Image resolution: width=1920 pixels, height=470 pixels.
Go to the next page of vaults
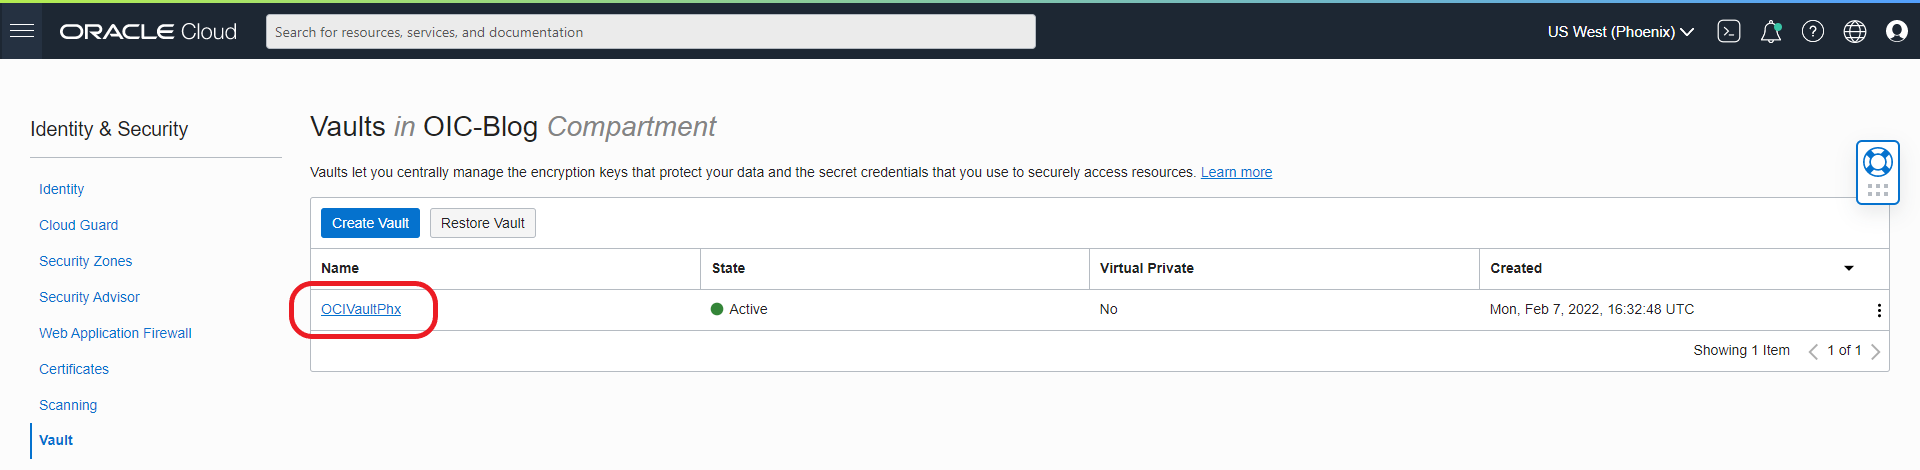pyautogui.click(x=1876, y=351)
